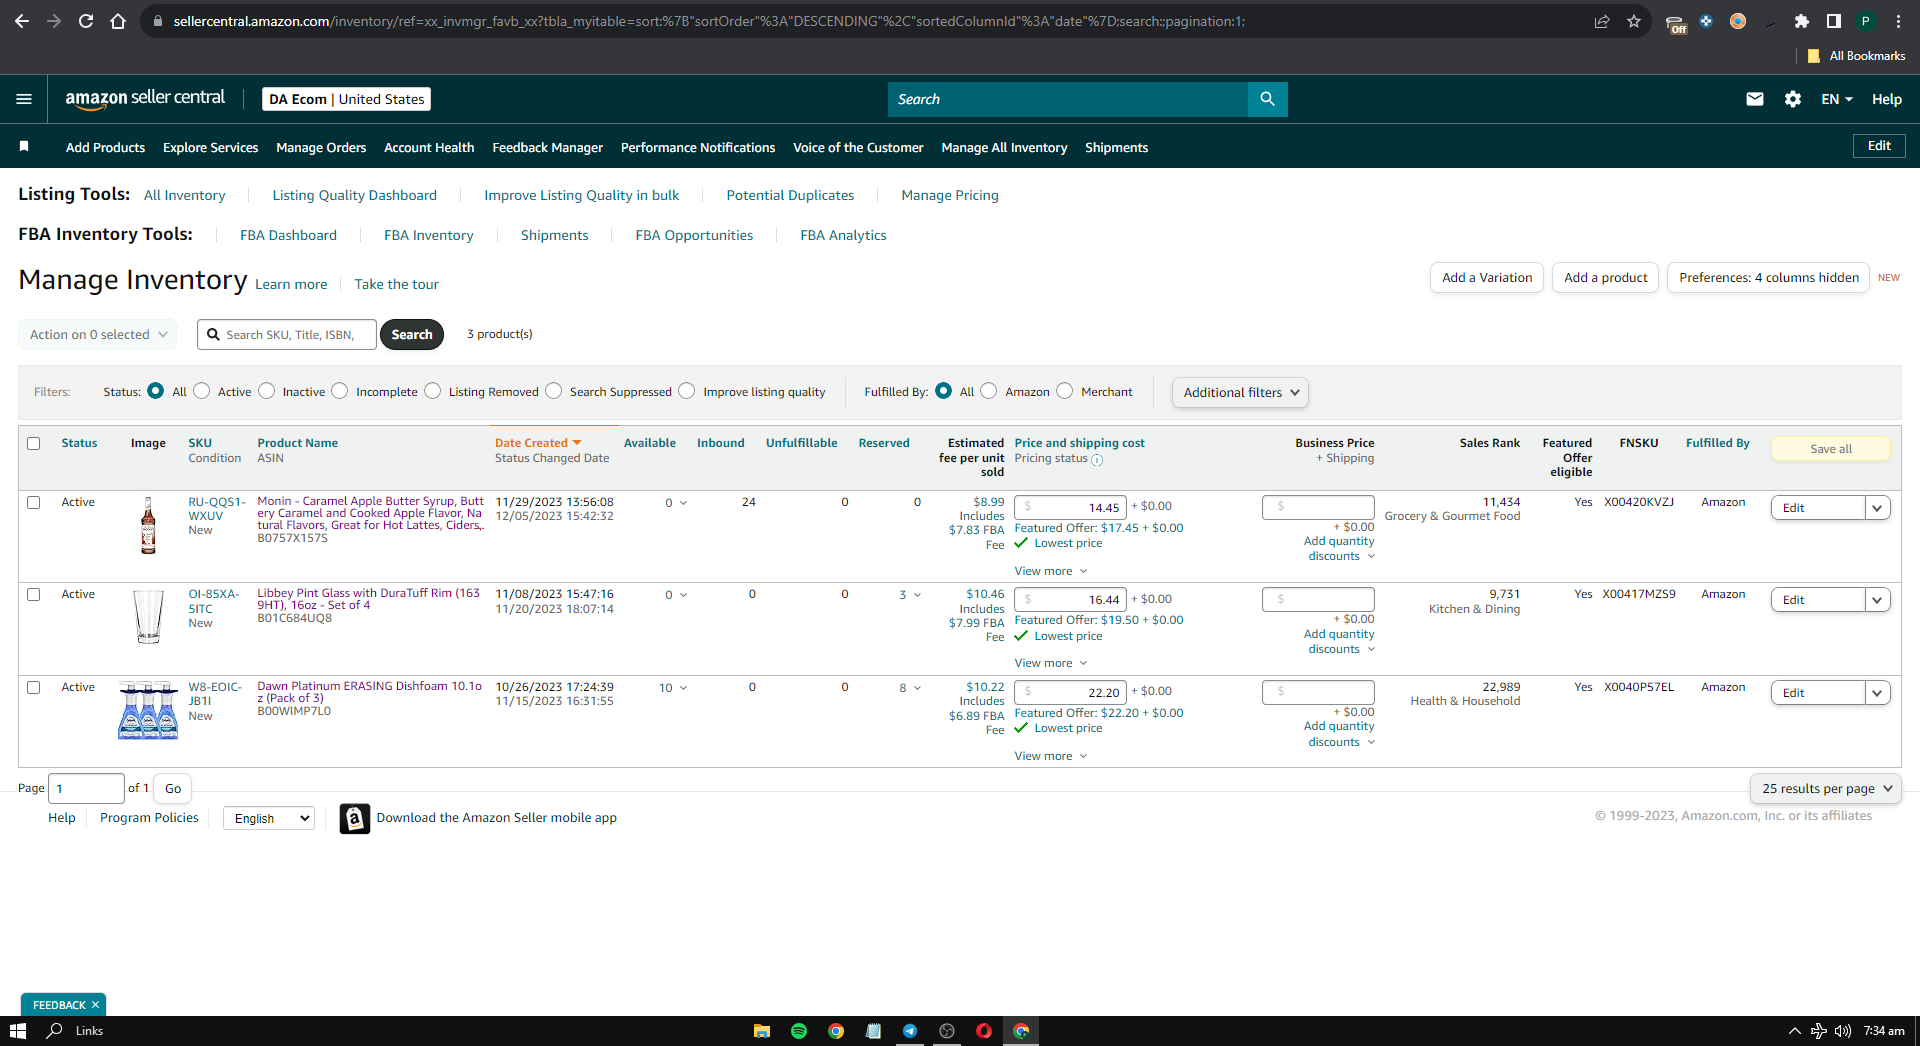This screenshot has height=1046, width=1920.
Task: Open the Action on 0 selected dropdown
Action: 98,335
